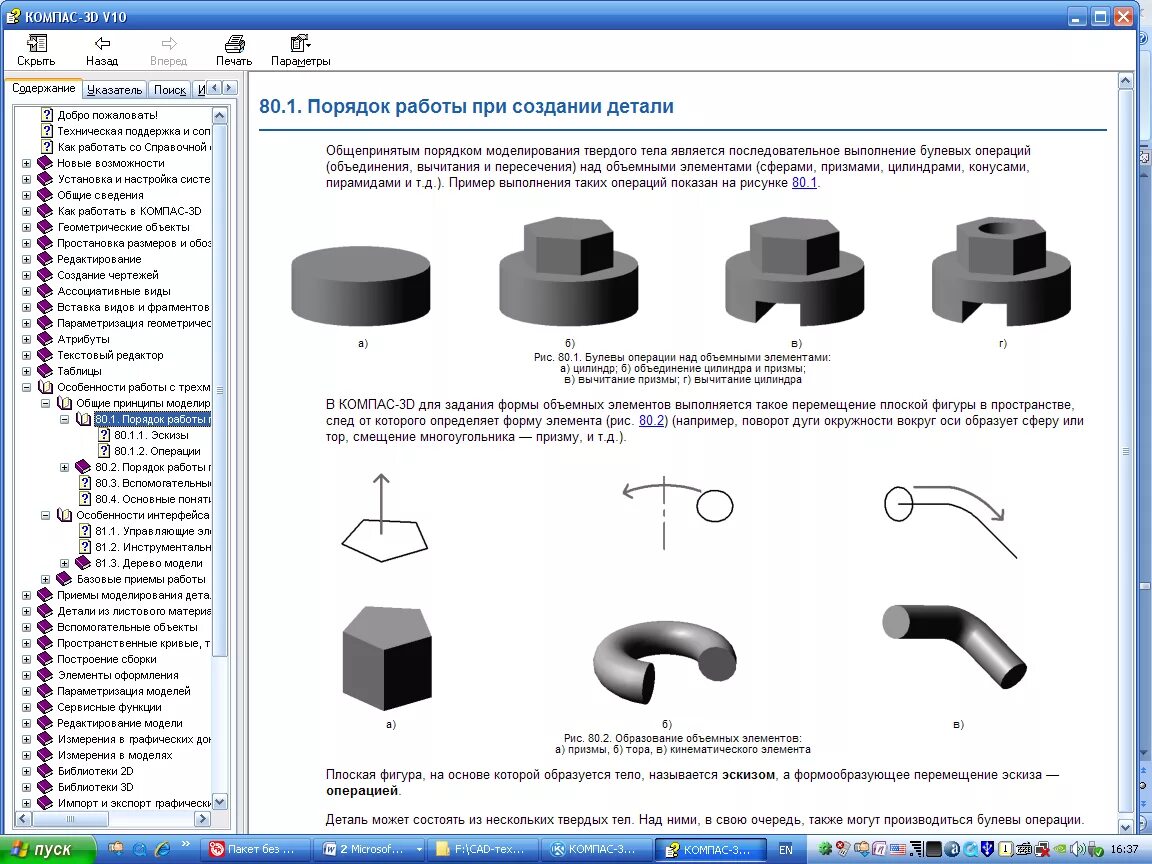Click the book icon next to Сервисные функции
1152x864 pixels.
[x=45, y=707]
